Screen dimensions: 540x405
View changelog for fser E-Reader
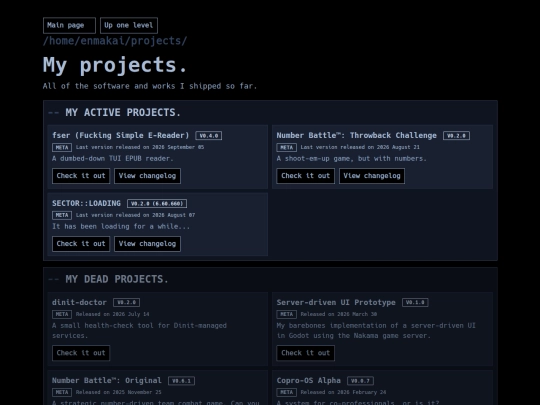[x=147, y=176]
